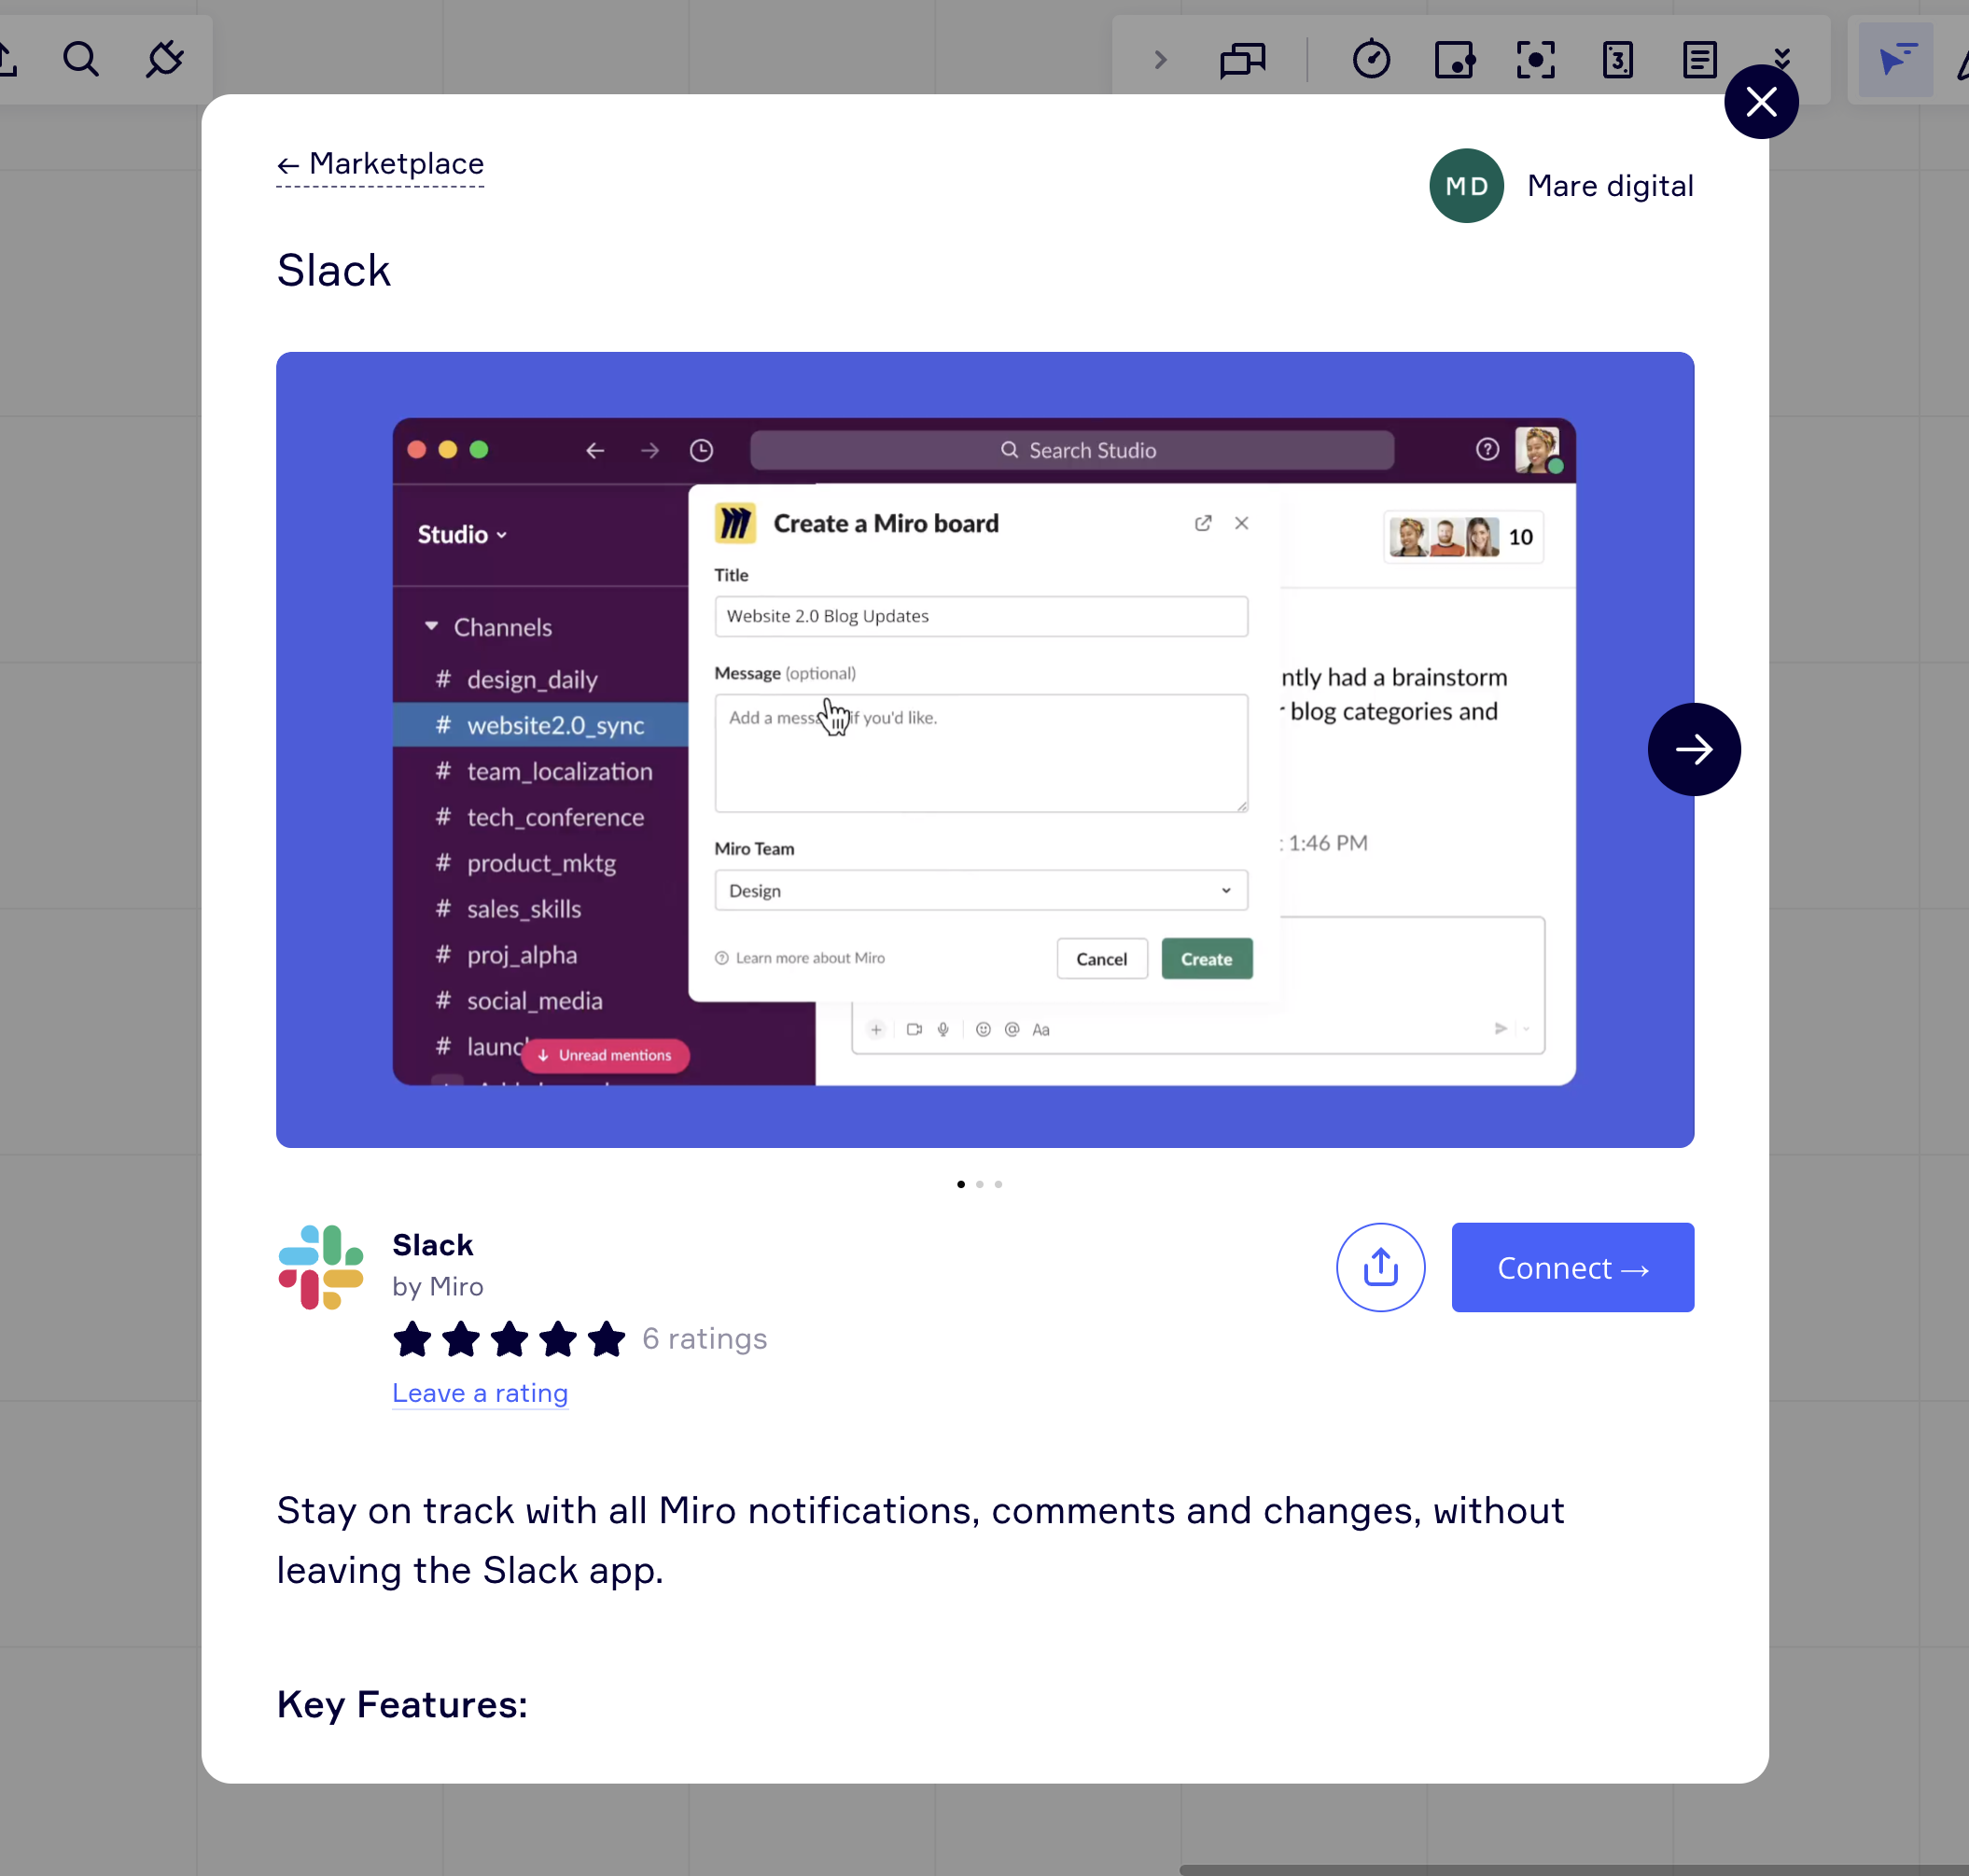This screenshot has height=1876, width=1969.
Task: Click the presentation screens icon
Action: click(x=1243, y=60)
